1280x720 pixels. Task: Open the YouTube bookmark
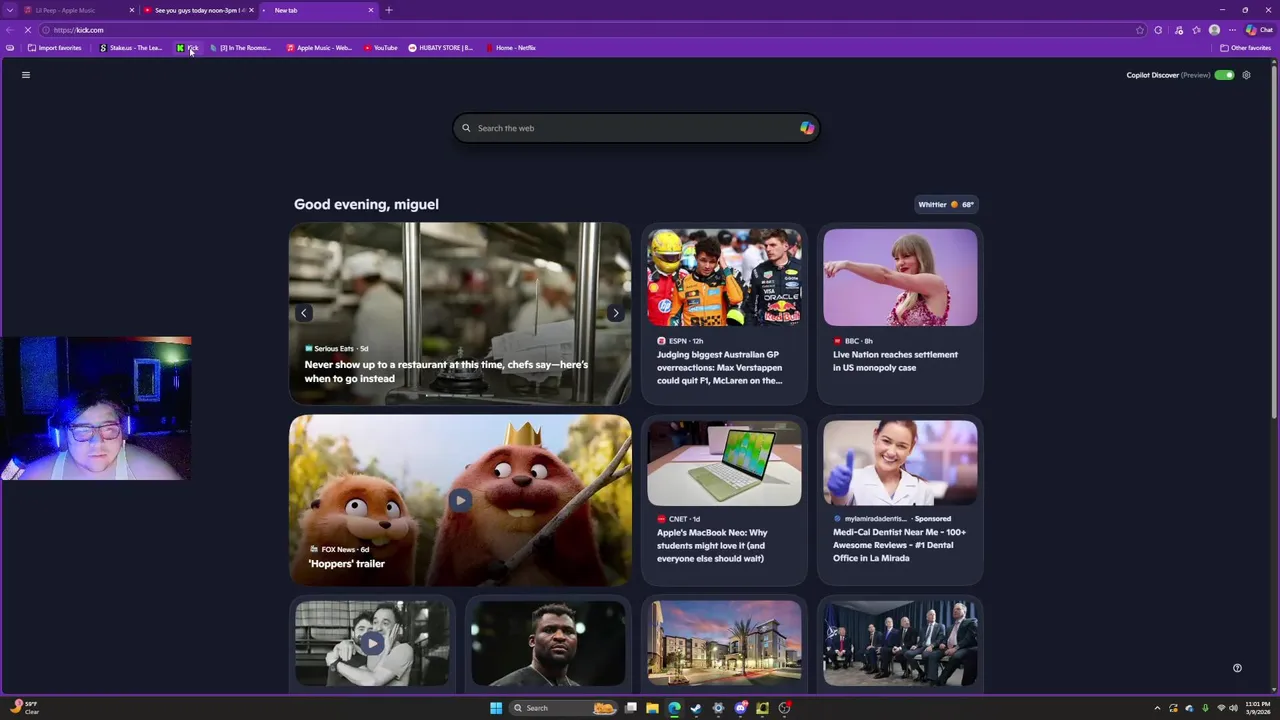tap(380, 48)
